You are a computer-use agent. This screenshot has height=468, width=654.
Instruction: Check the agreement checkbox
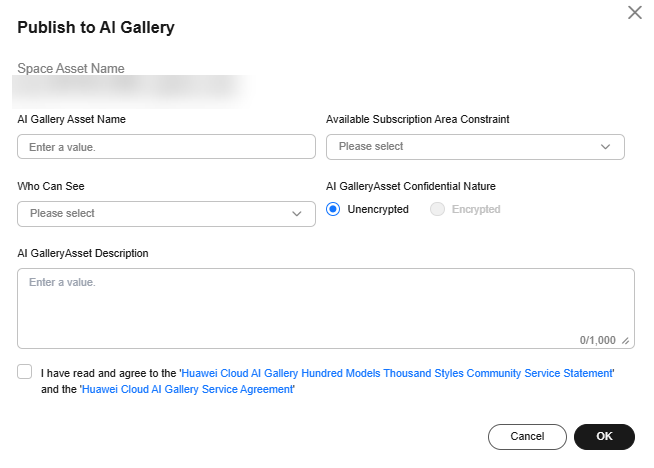pos(25,372)
